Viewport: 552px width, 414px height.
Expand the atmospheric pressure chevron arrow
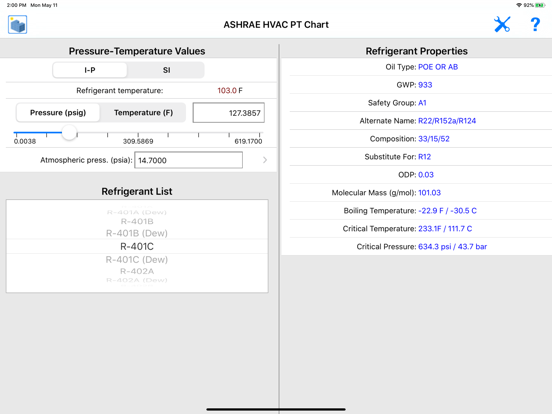click(x=265, y=160)
